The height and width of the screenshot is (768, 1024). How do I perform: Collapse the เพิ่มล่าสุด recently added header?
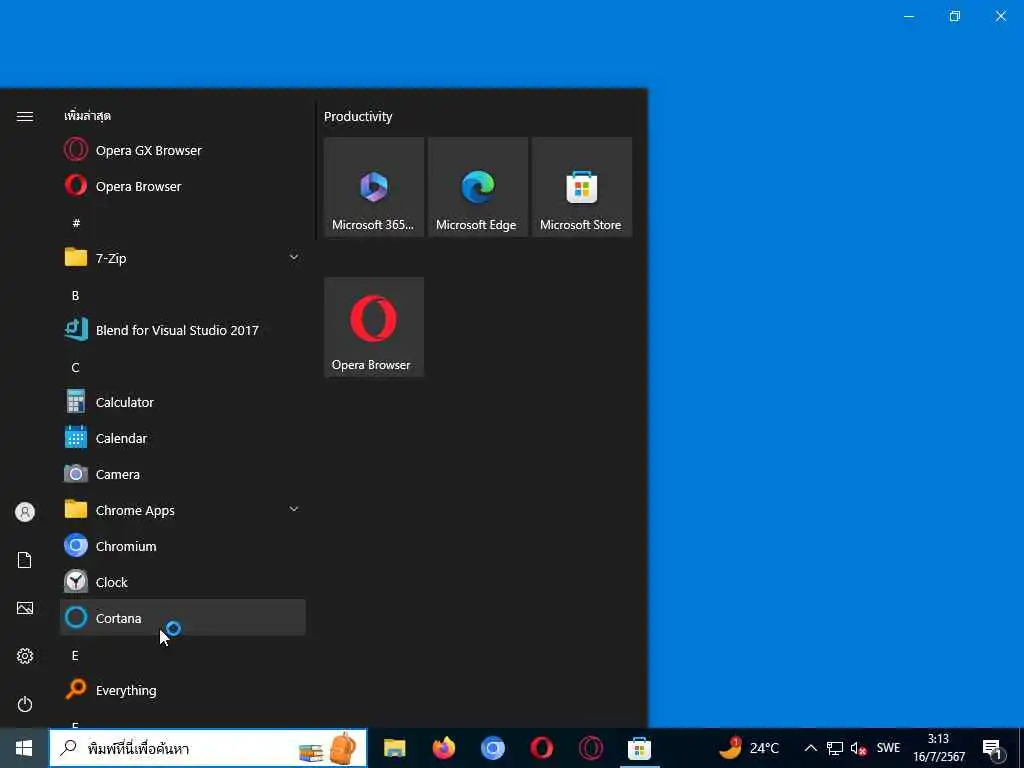click(88, 116)
